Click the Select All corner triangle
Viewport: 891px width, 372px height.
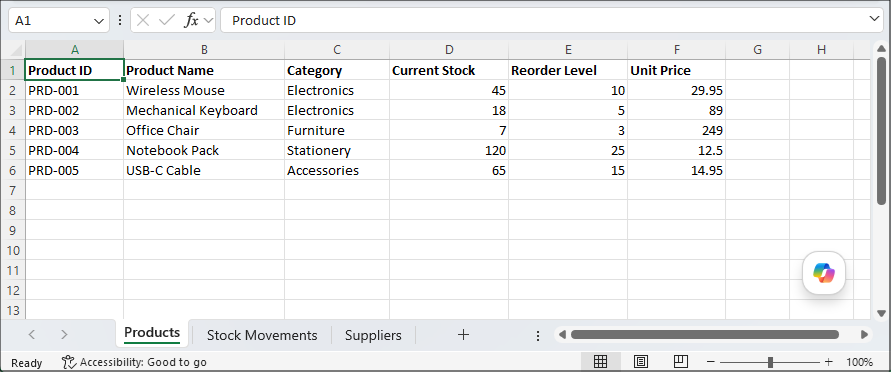(x=17, y=50)
